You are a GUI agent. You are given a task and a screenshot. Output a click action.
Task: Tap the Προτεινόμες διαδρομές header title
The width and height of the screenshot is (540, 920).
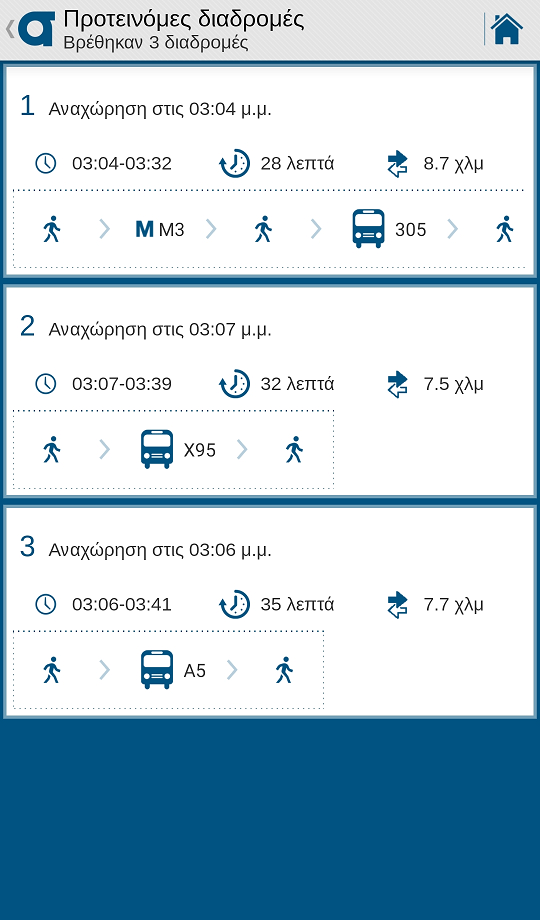click(x=184, y=19)
